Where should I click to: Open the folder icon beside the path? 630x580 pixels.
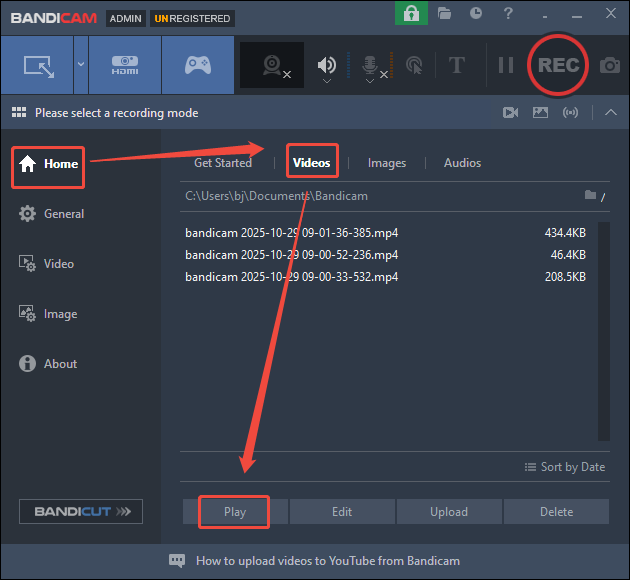(x=590, y=195)
